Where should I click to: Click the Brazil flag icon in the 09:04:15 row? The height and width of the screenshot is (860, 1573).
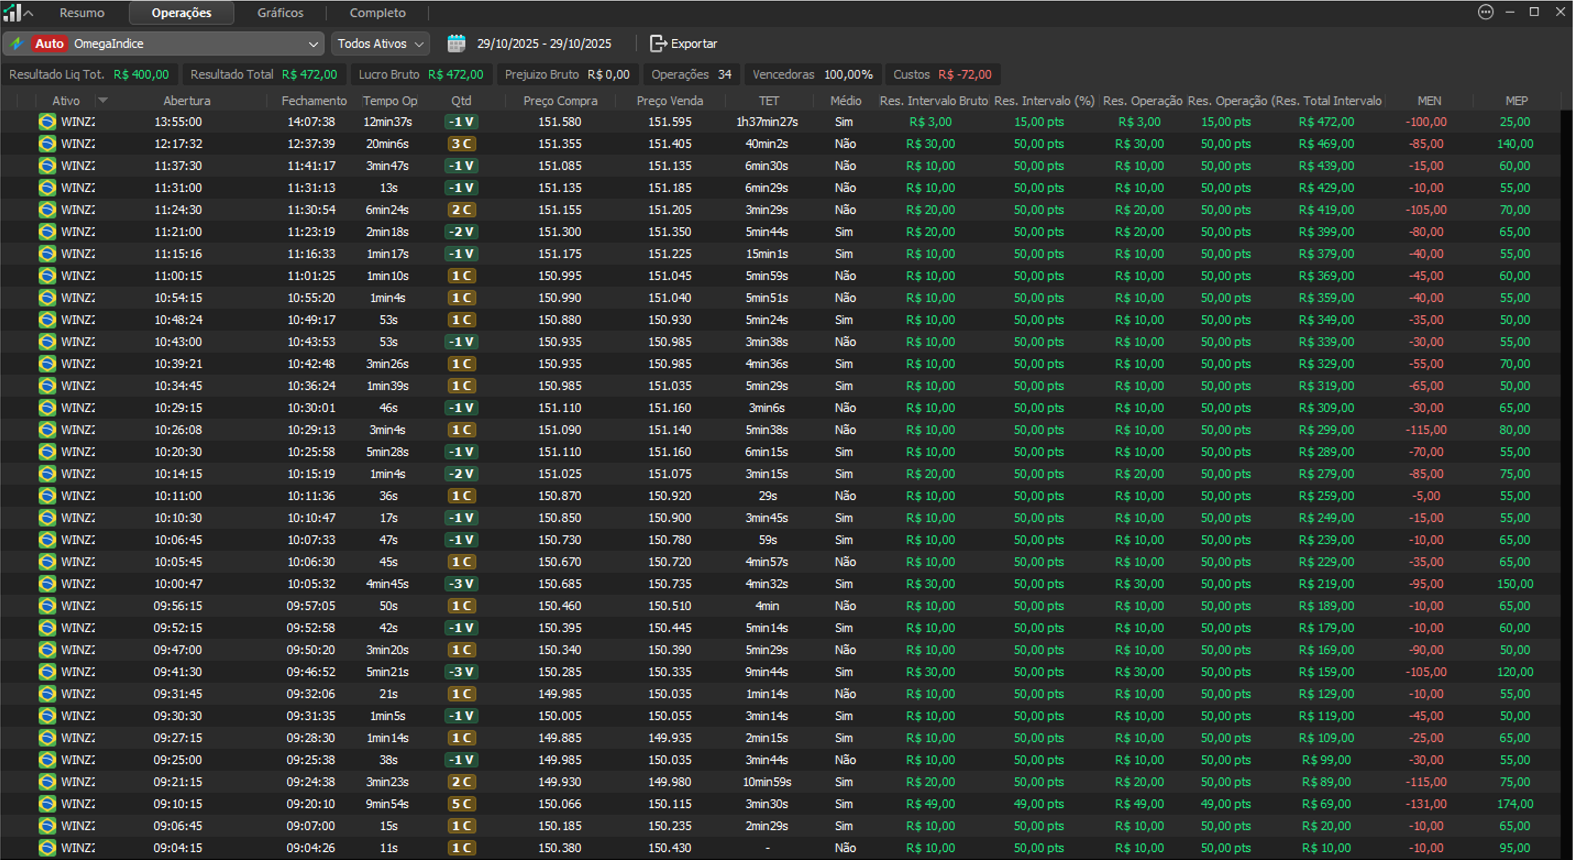47,848
